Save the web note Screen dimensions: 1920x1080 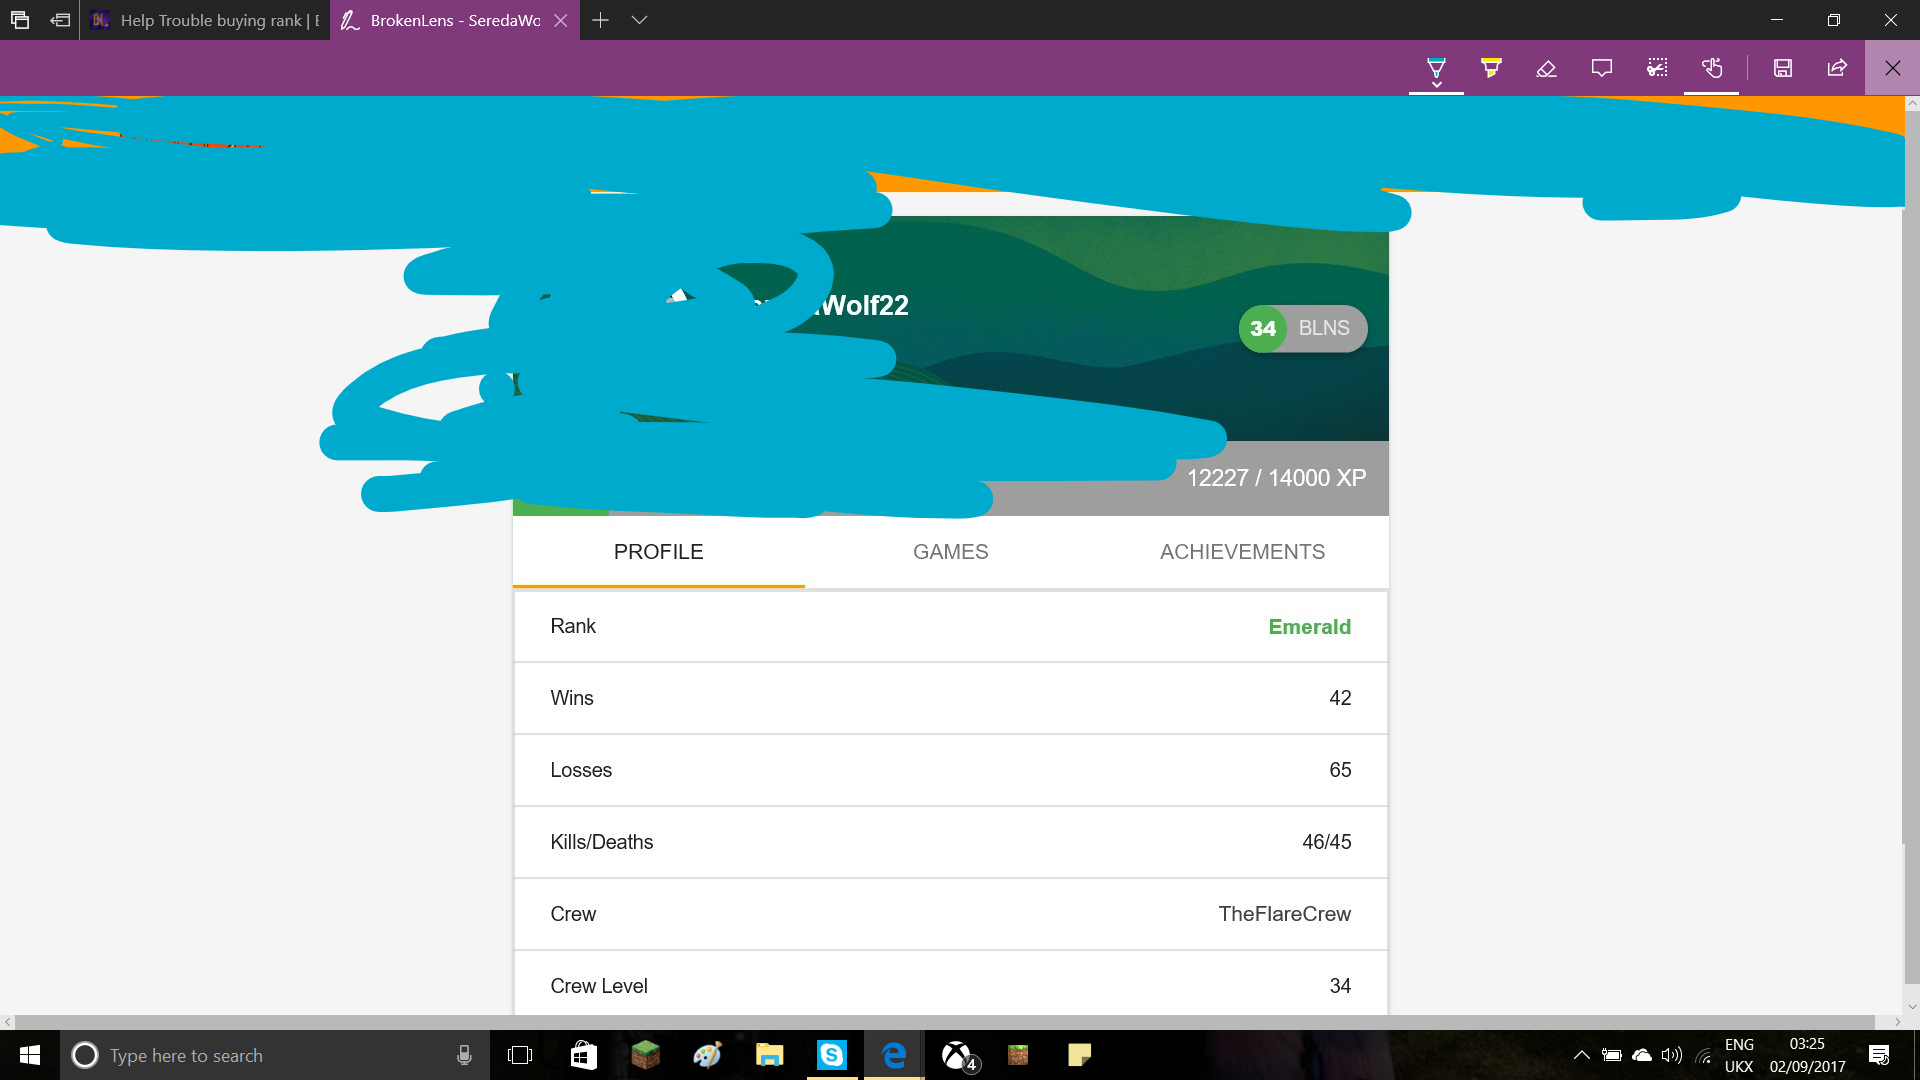pyautogui.click(x=1783, y=69)
